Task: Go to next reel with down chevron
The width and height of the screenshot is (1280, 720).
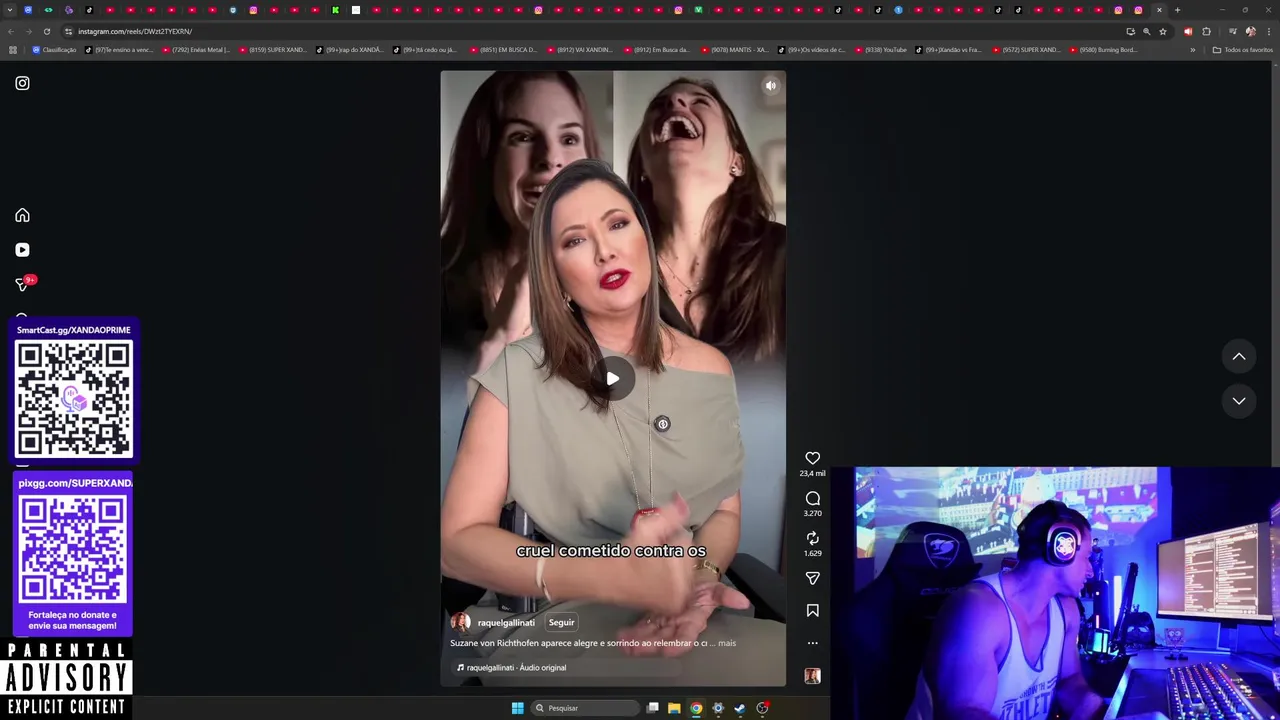Action: pyautogui.click(x=1239, y=401)
